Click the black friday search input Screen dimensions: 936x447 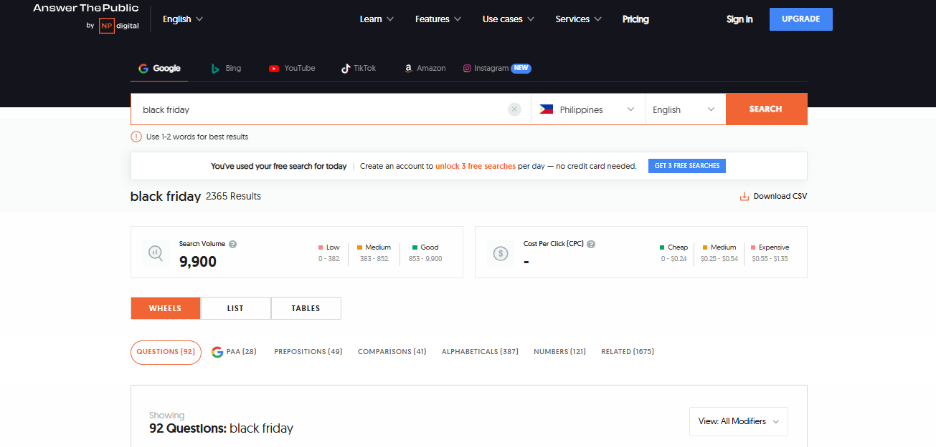pos(320,109)
